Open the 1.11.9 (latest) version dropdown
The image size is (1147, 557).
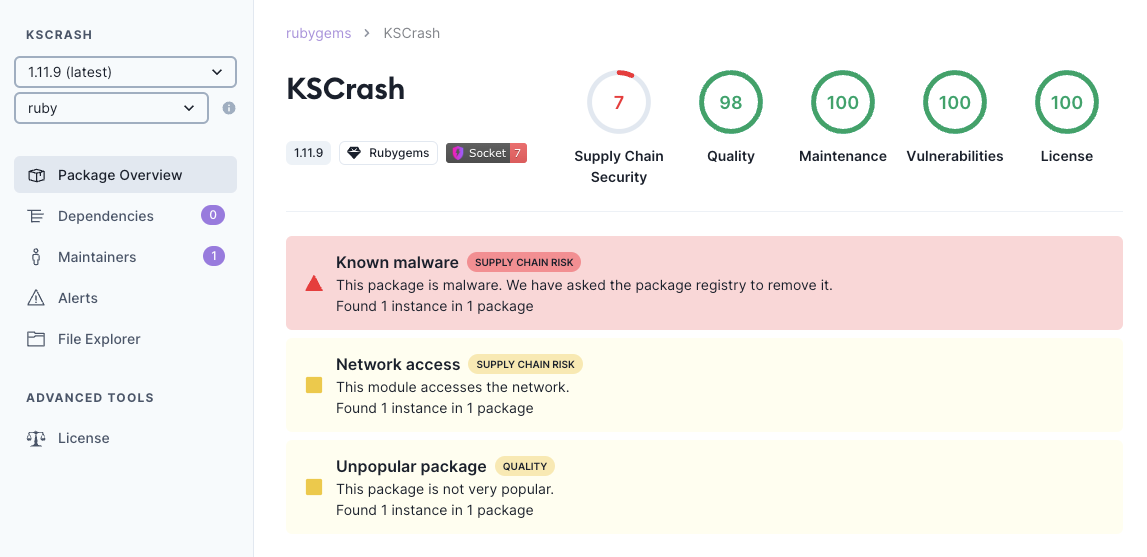[x=125, y=72]
